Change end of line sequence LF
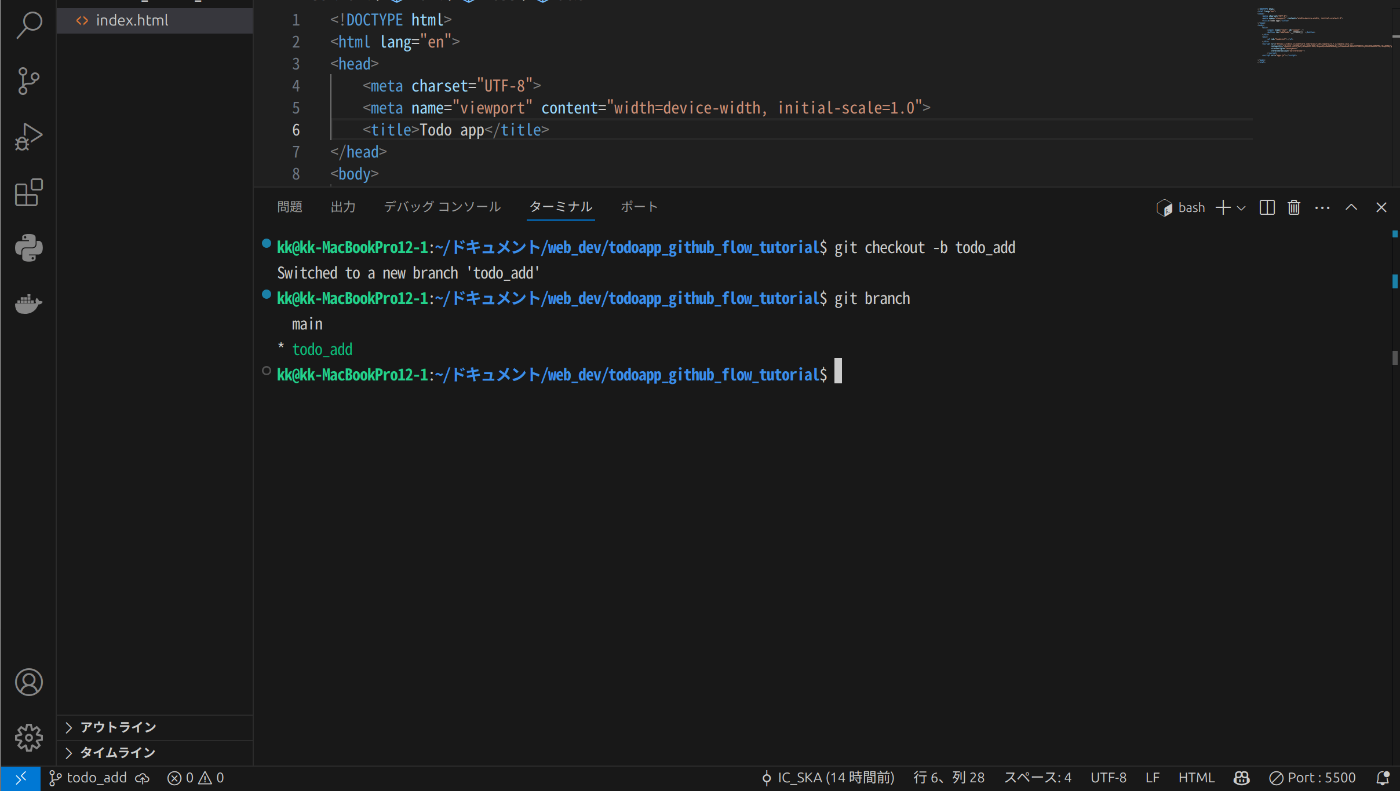 (1153, 778)
